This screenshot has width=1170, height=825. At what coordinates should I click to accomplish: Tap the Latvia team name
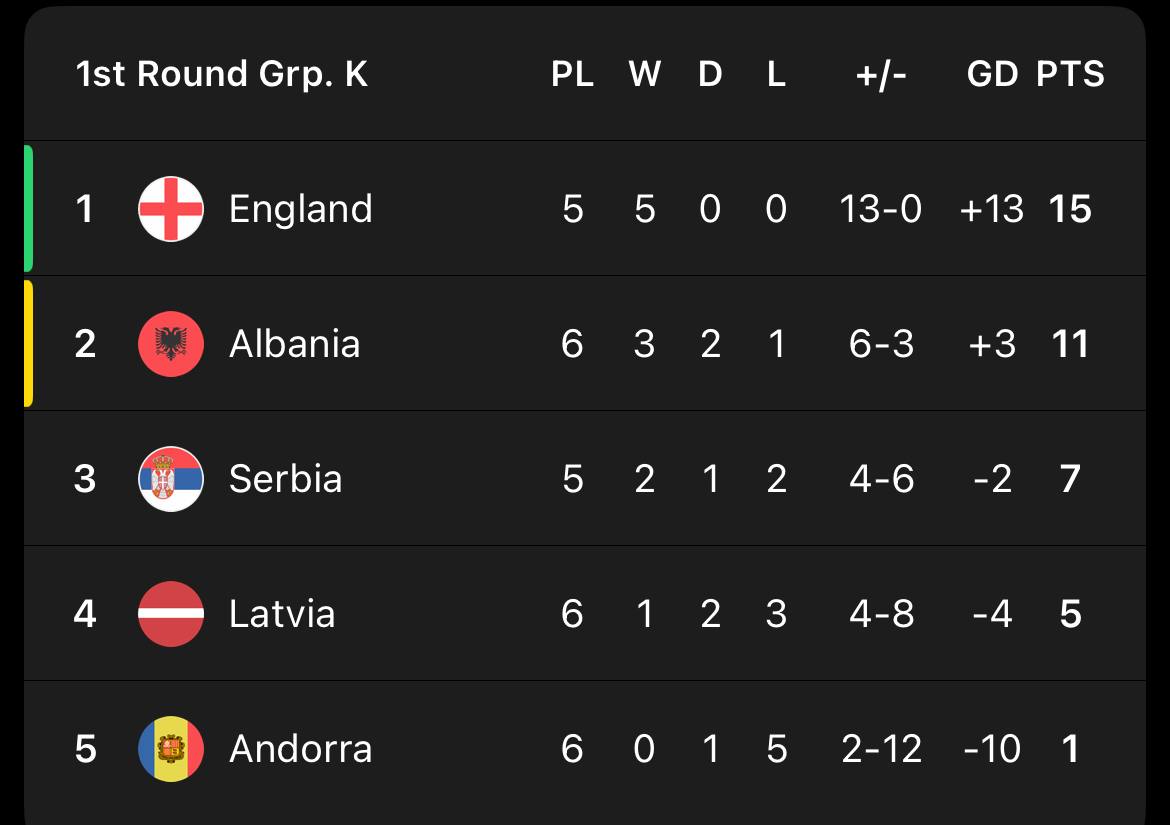[x=281, y=614]
